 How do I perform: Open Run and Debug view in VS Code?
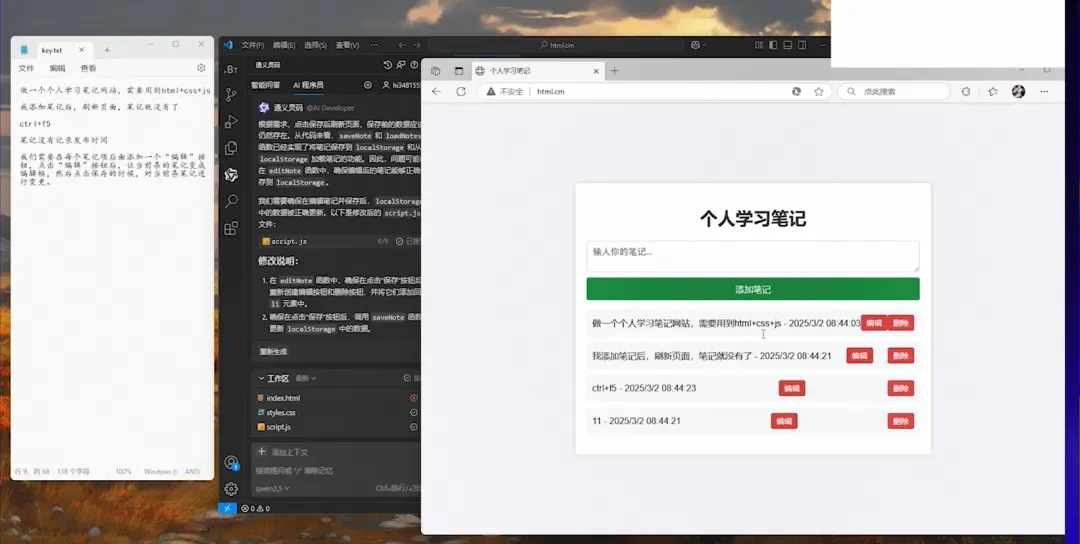pos(231,122)
